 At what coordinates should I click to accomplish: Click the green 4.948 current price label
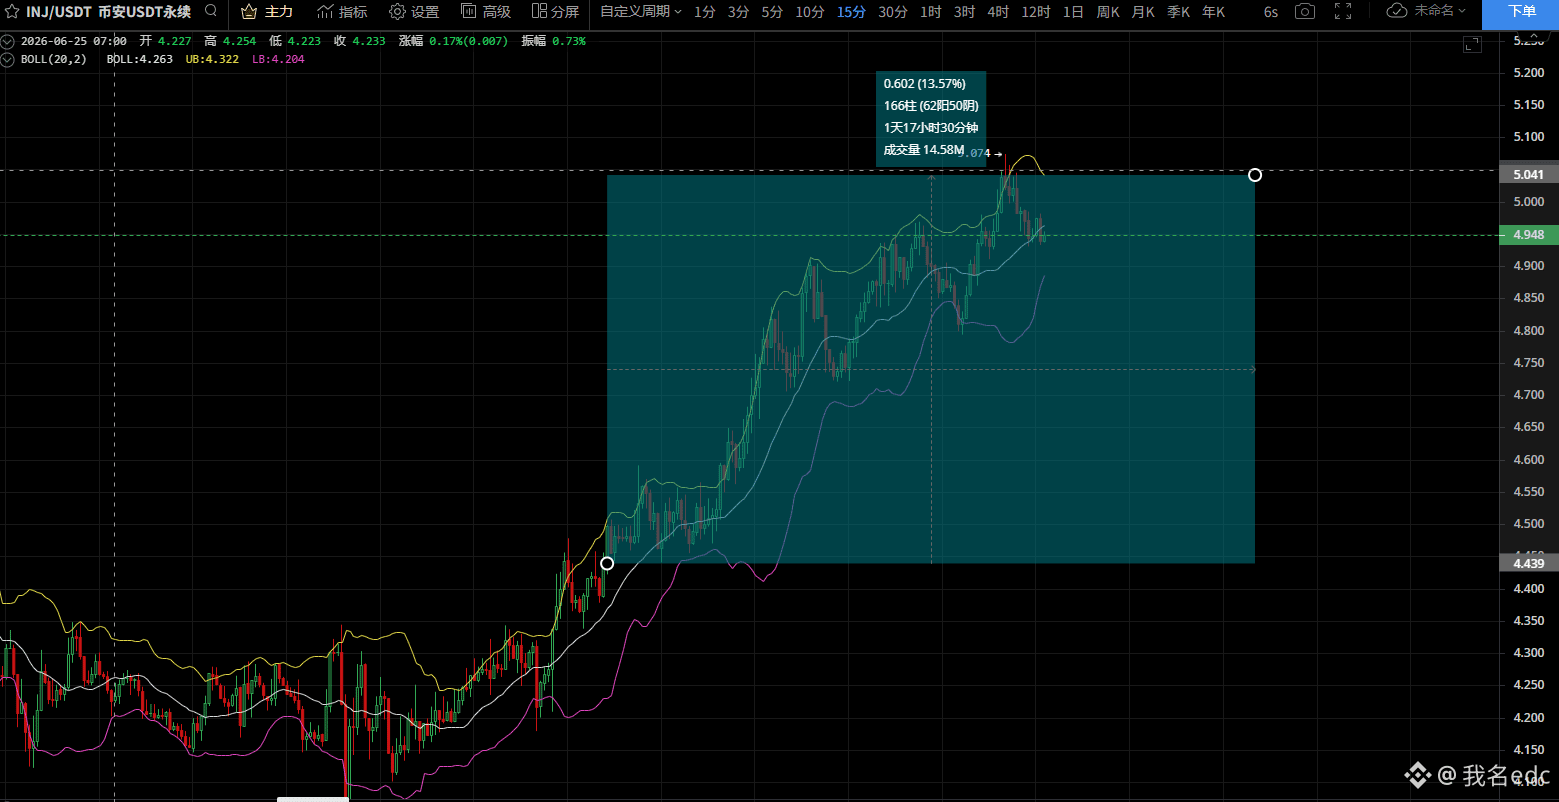(x=1529, y=235)
